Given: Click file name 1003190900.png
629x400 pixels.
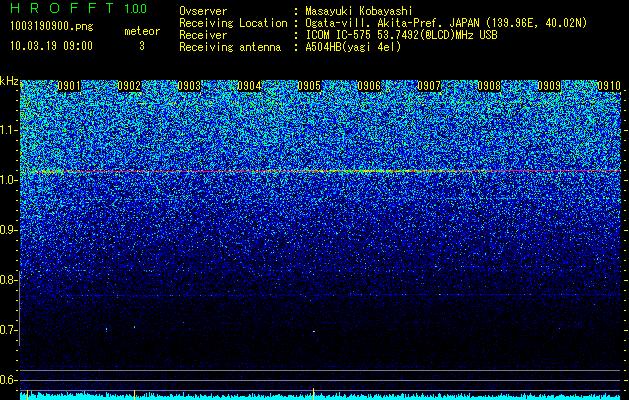Looking at the screenshot, I should click(52, 27).
